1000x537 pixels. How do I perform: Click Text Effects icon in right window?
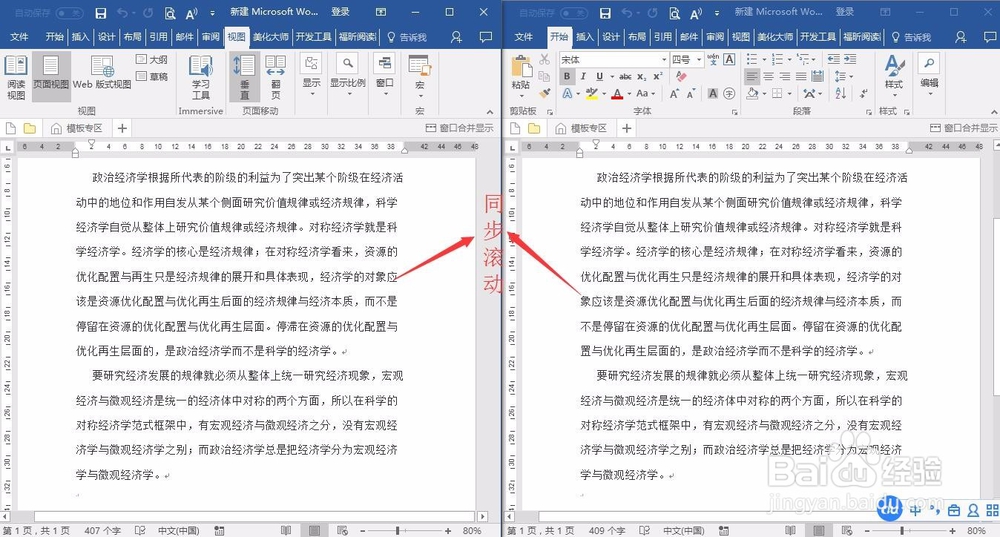tap(567, 94)
